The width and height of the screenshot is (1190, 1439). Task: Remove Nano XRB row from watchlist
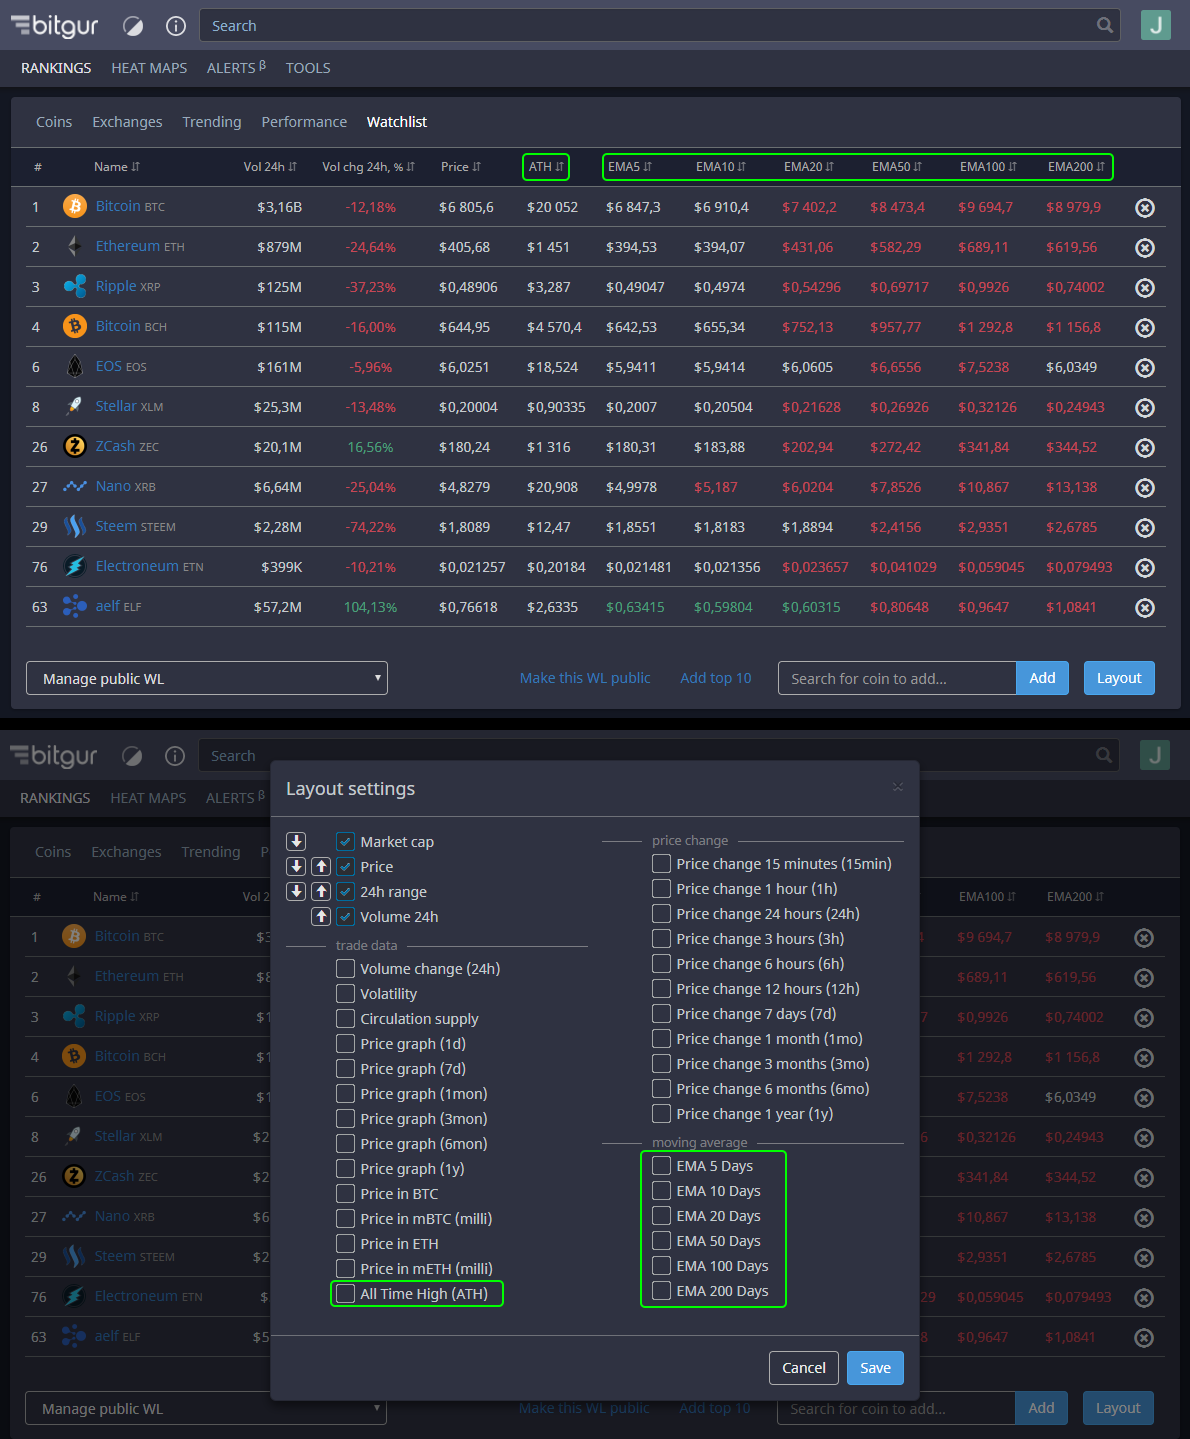tap(1145, 488)
